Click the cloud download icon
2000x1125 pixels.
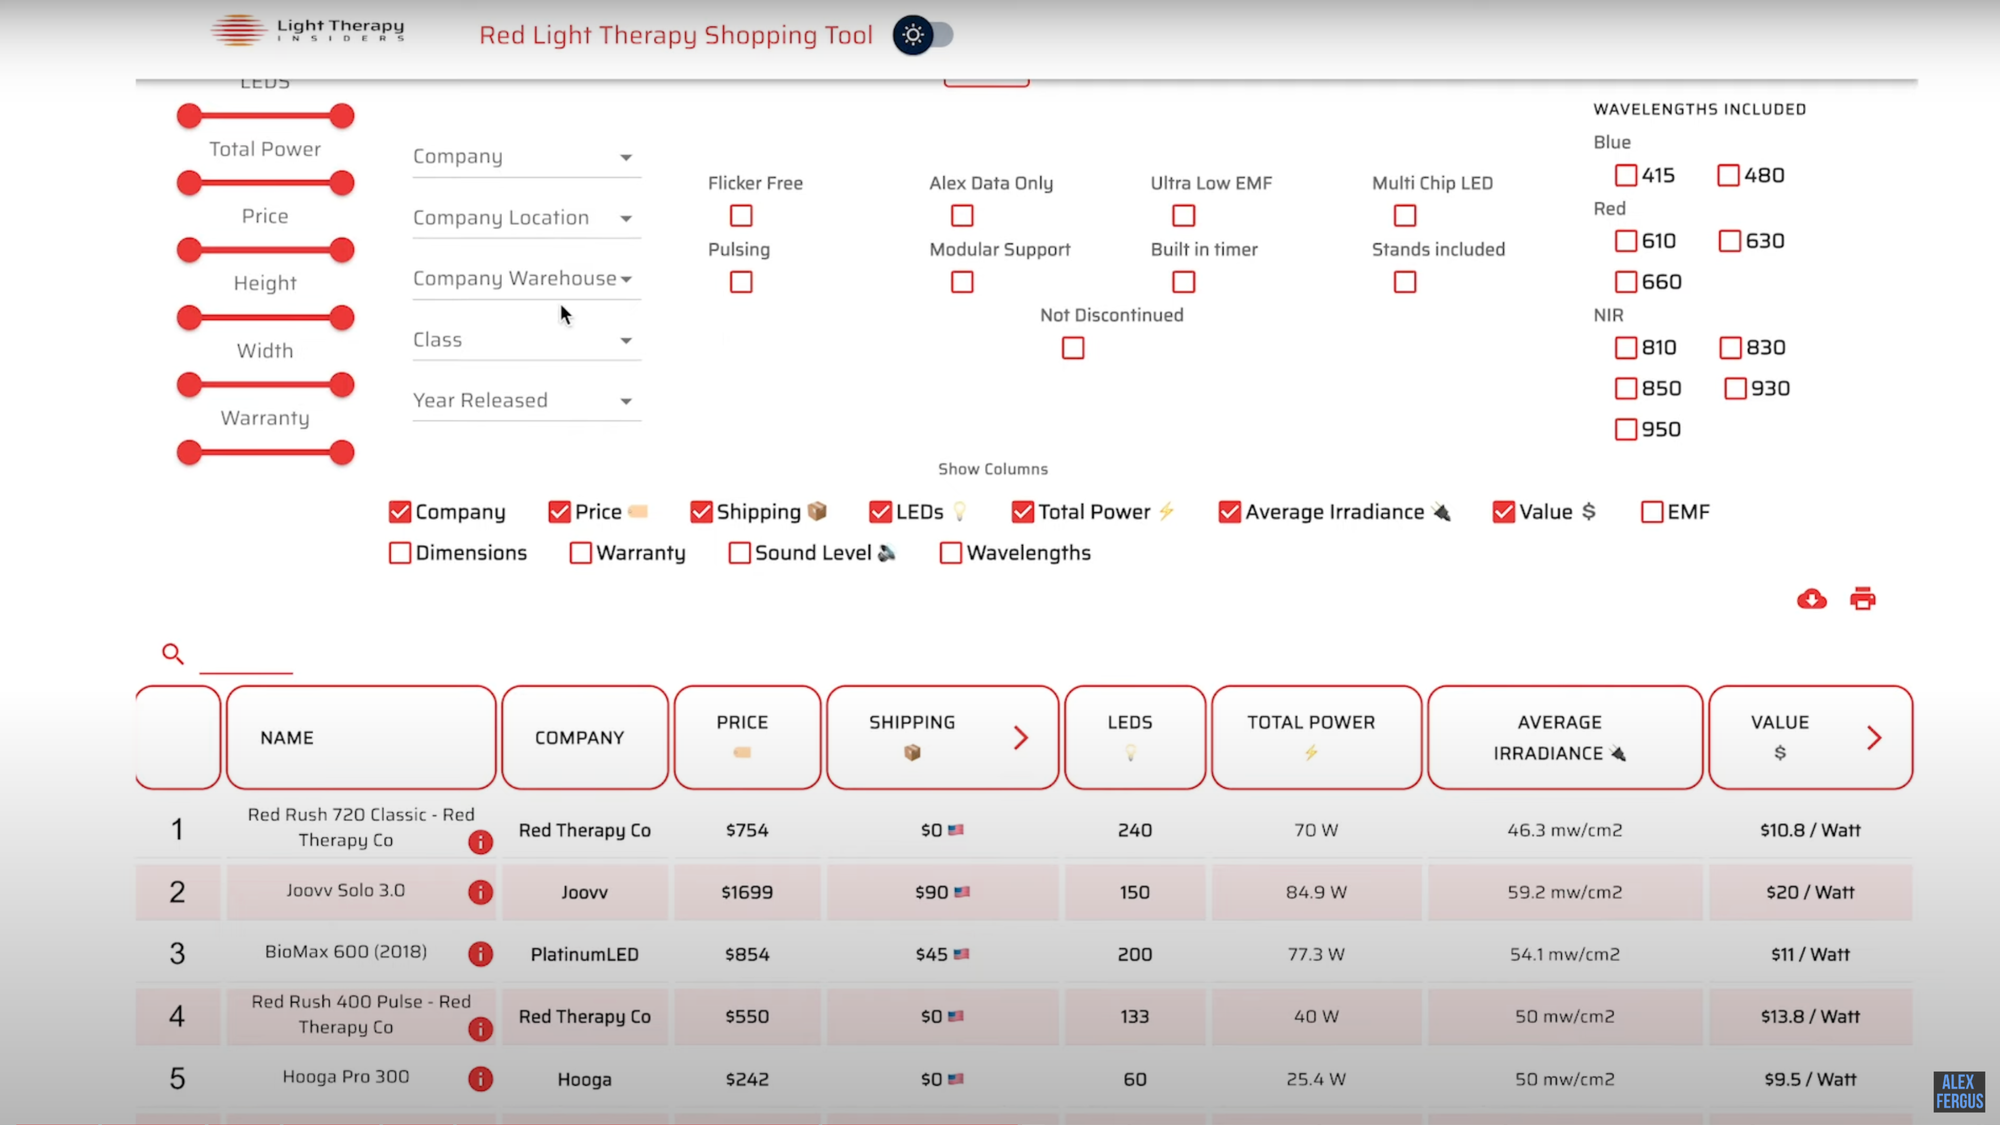point(1811,599)
